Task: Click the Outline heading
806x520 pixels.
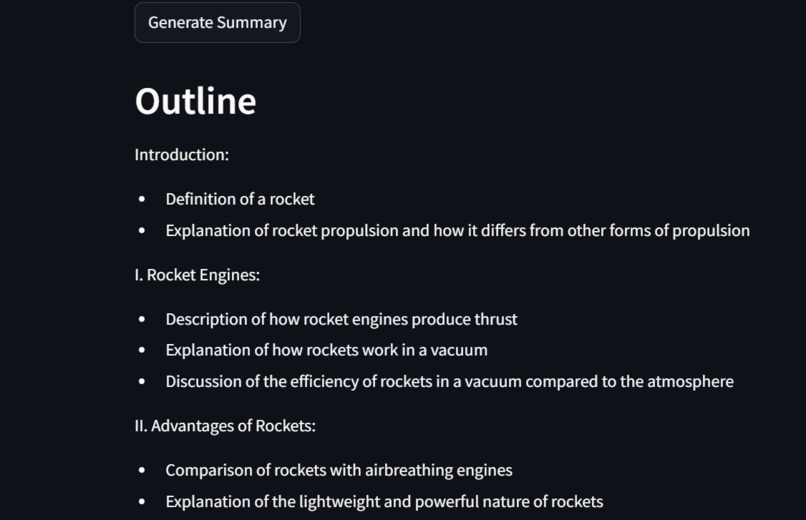Action: pyautogui.click(x=195, y=101)
